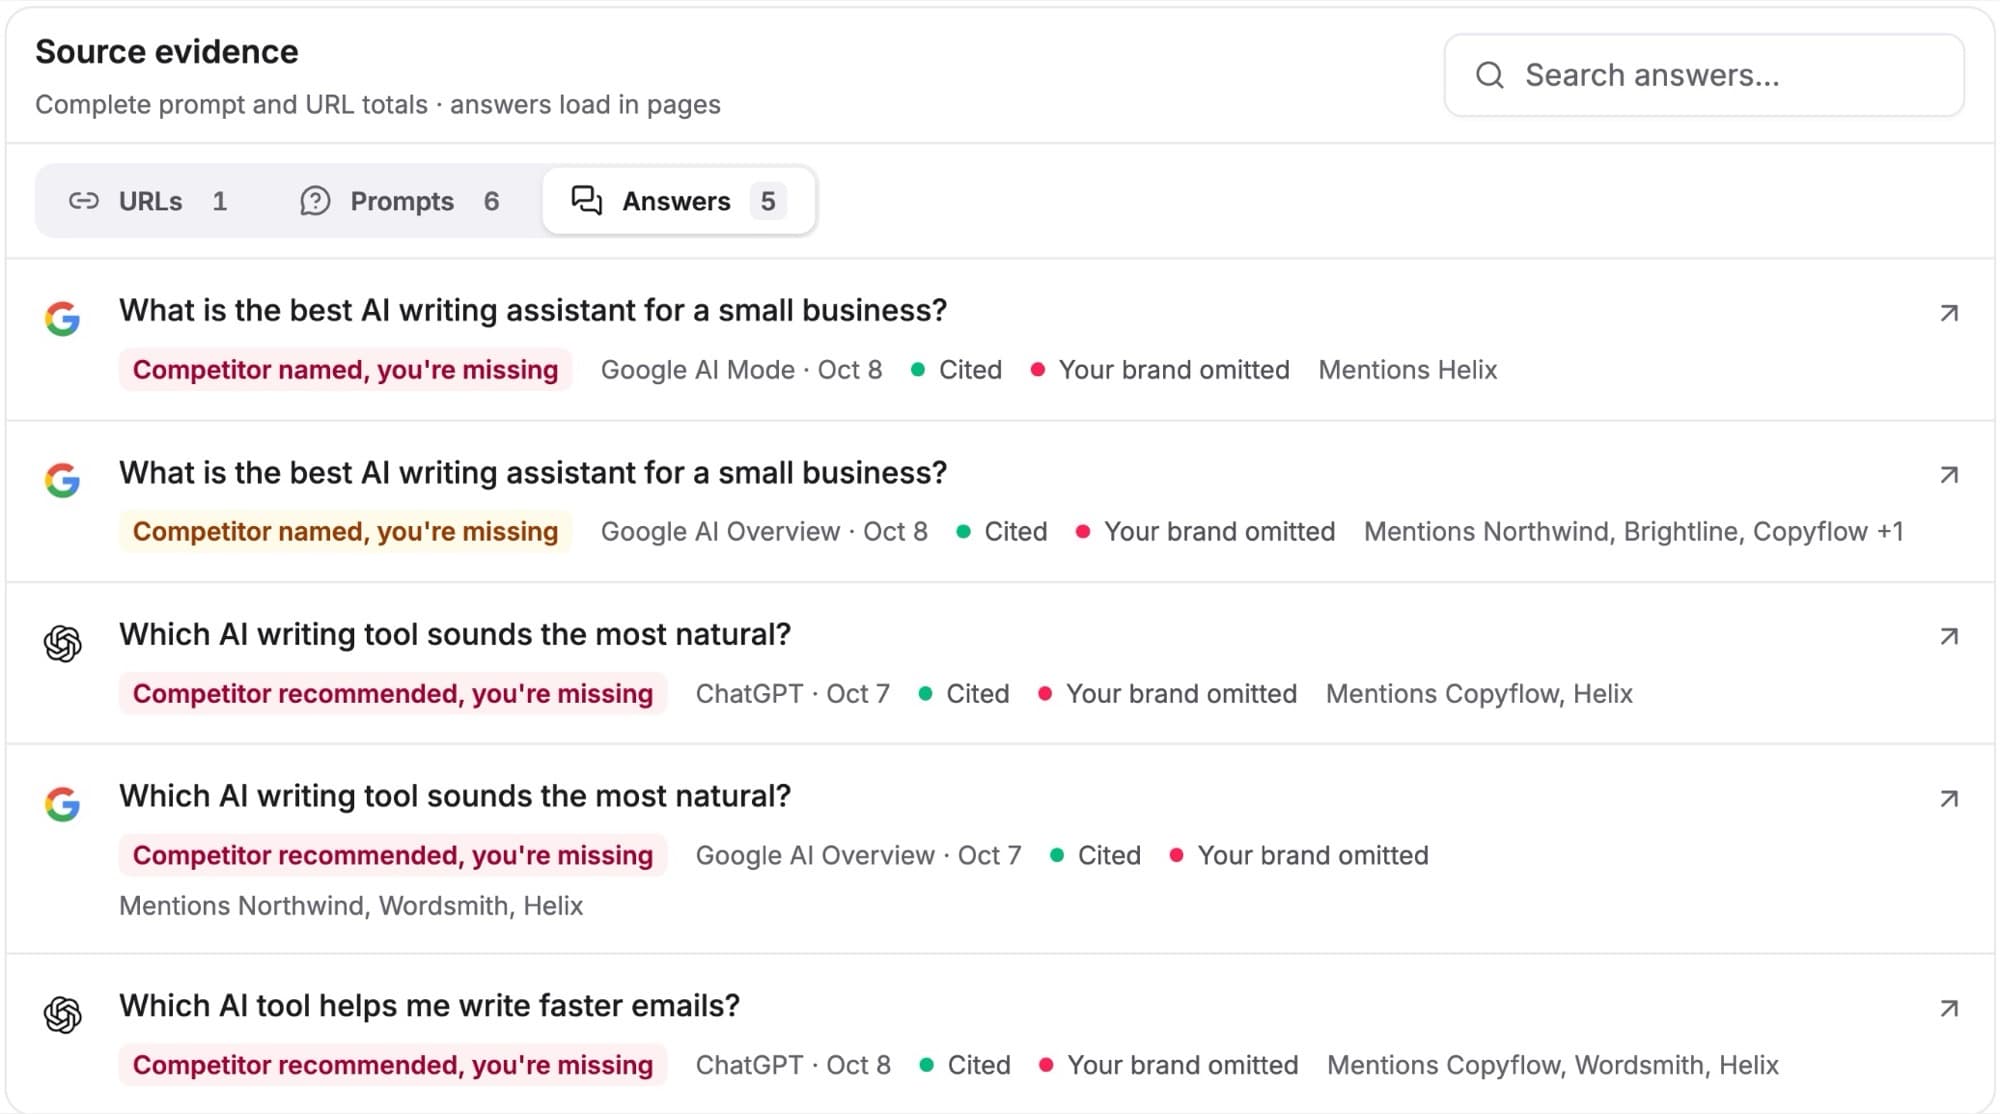Open the most natural question in ChatGPT row

click(x=455, y=635)
